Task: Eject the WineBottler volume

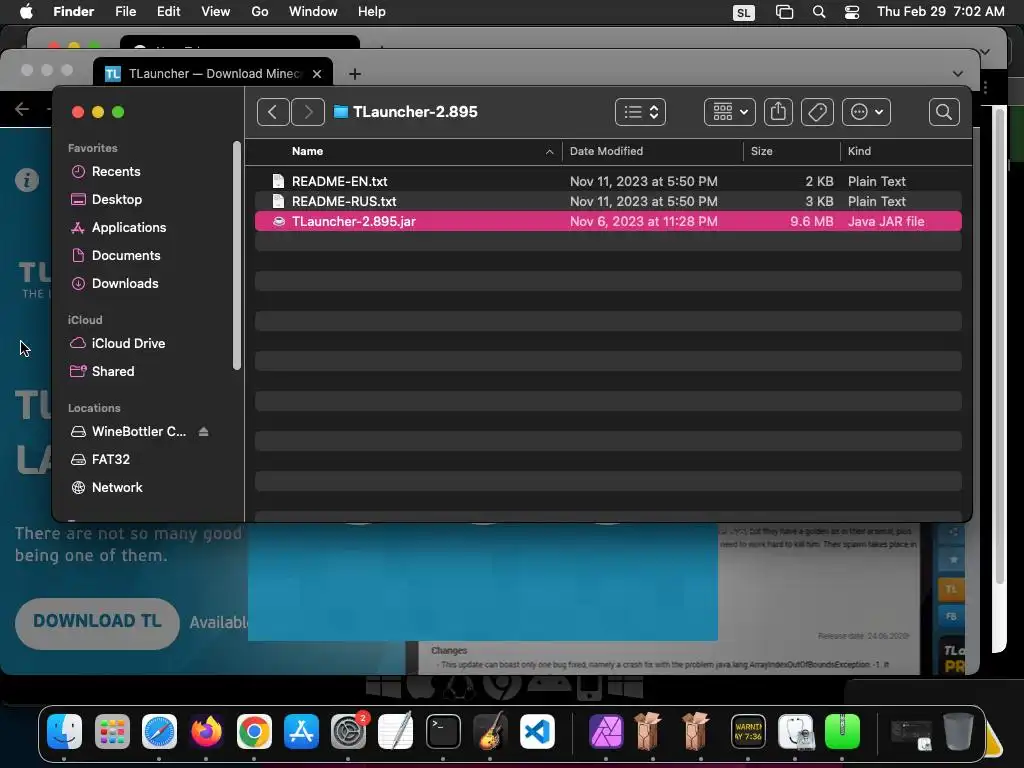Action: [203, 431]
